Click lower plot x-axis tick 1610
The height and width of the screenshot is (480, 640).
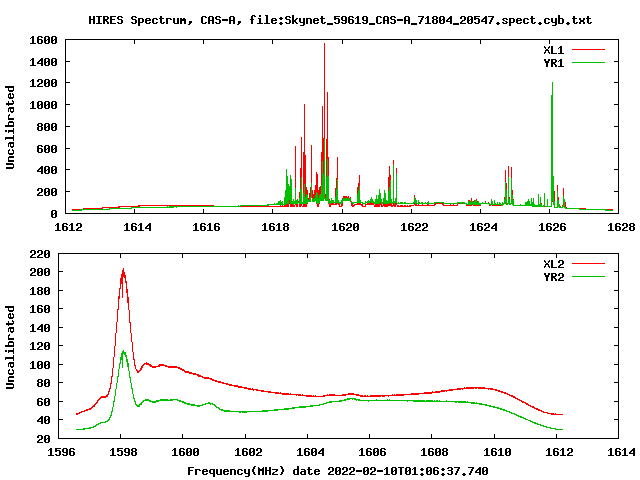[497, 452]
